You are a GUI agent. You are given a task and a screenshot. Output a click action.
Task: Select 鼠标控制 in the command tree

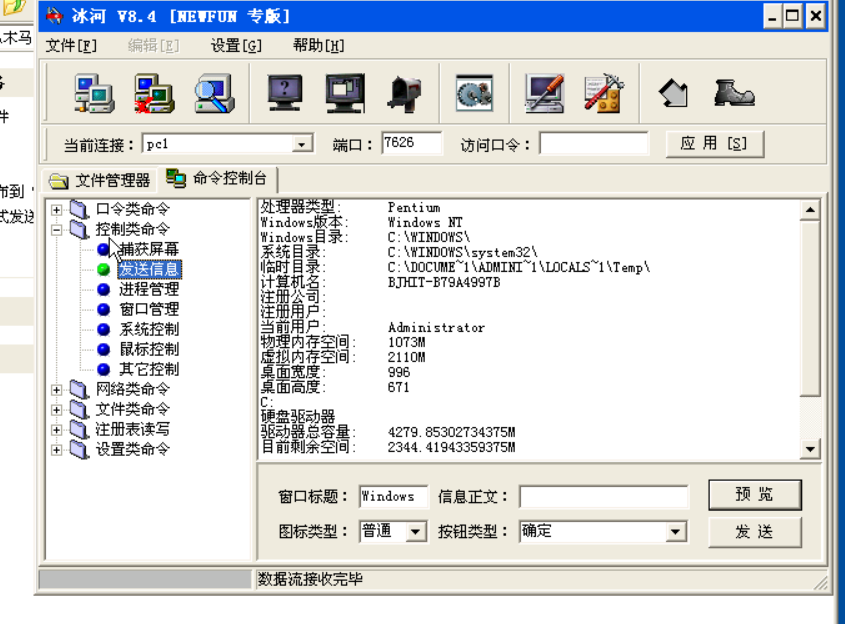coord(149,349)
